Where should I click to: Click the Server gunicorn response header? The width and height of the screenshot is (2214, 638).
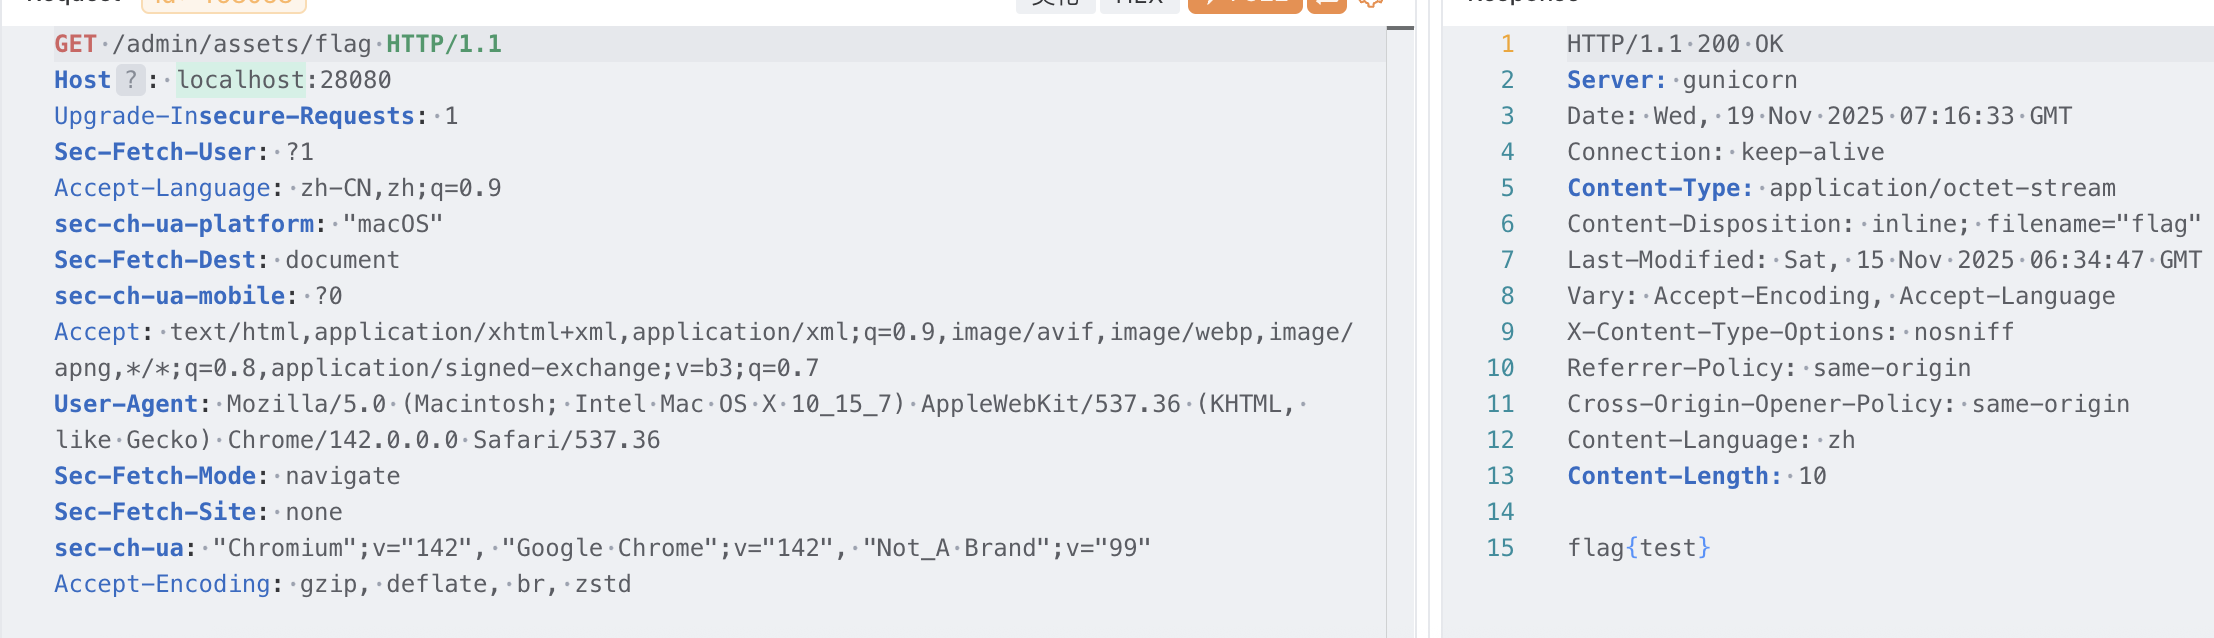pos(1682,80)
